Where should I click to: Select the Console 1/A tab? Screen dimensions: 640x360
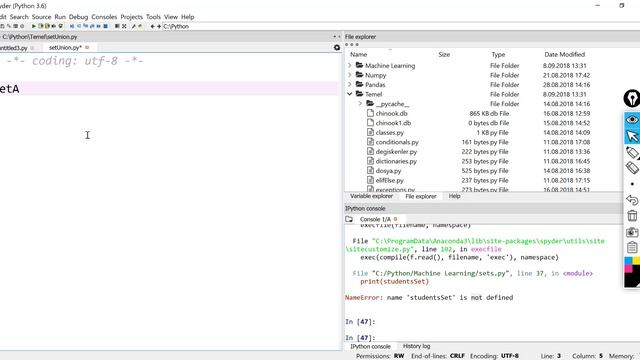pyautogui.click(x=375, y=219)
